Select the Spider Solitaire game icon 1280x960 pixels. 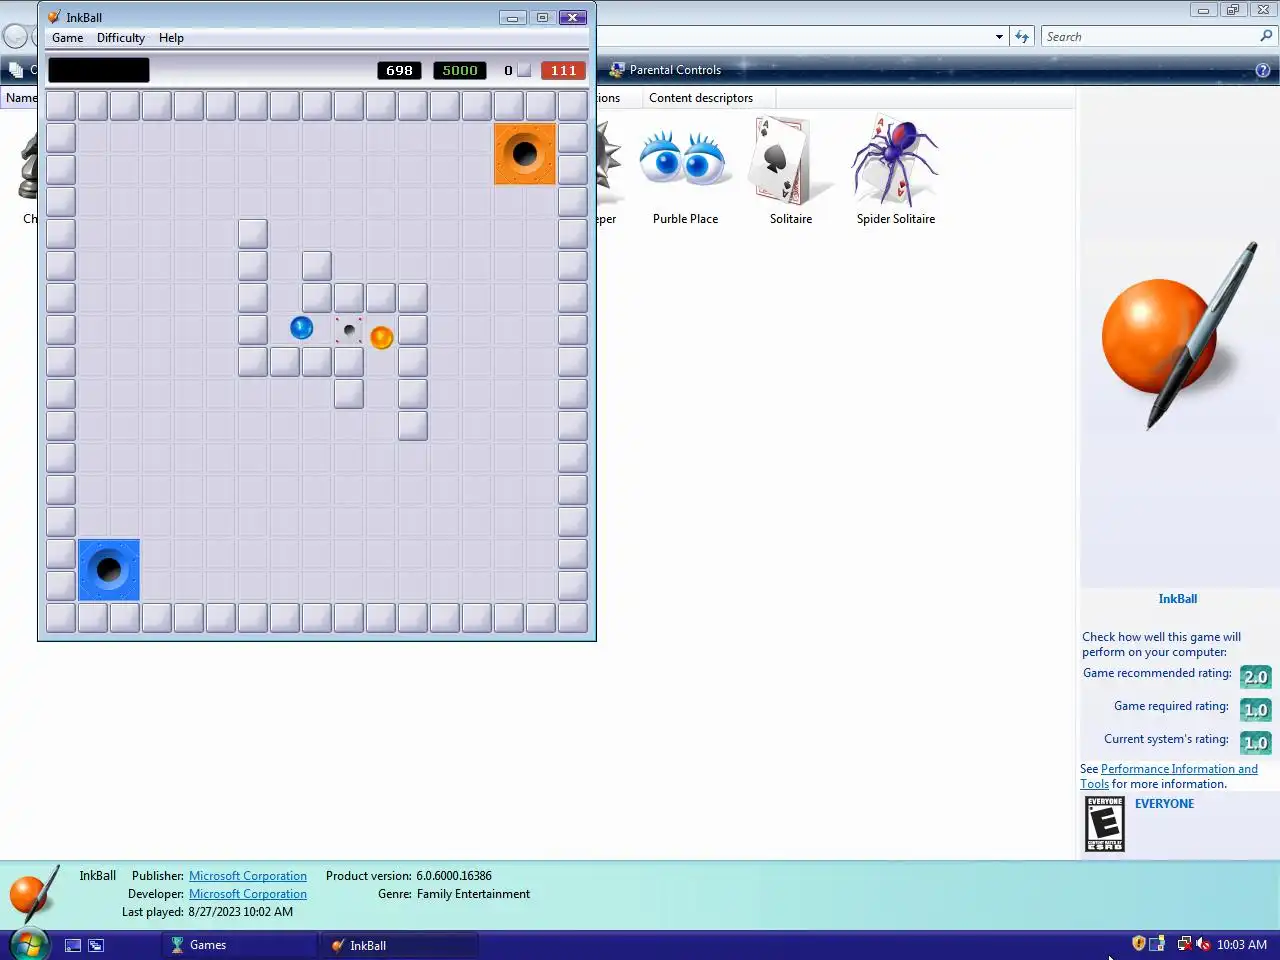tap(896, 172)
